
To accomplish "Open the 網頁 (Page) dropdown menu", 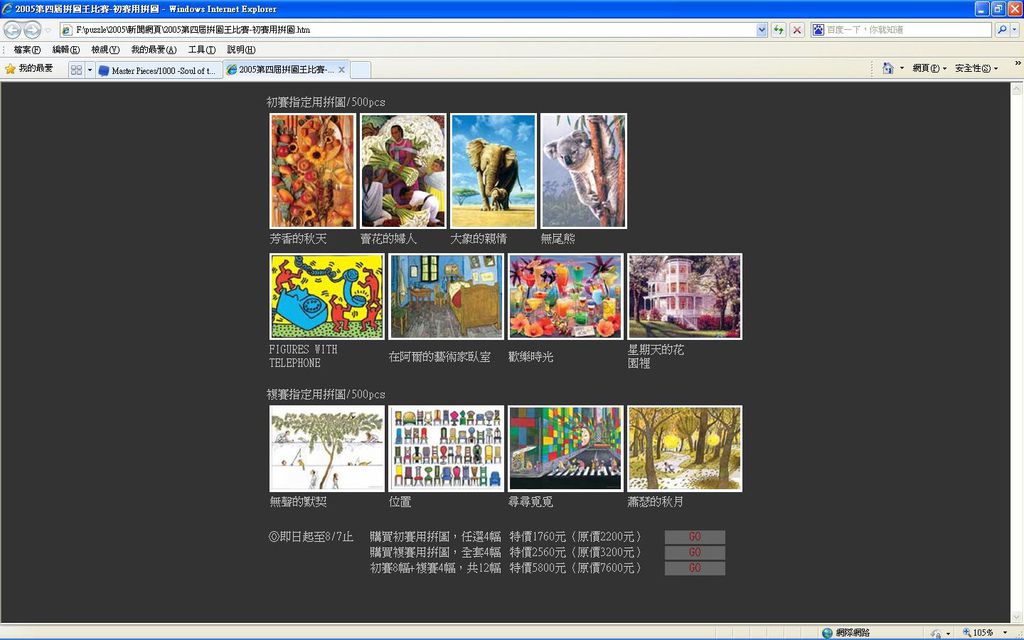I will [x=929, y=68].
